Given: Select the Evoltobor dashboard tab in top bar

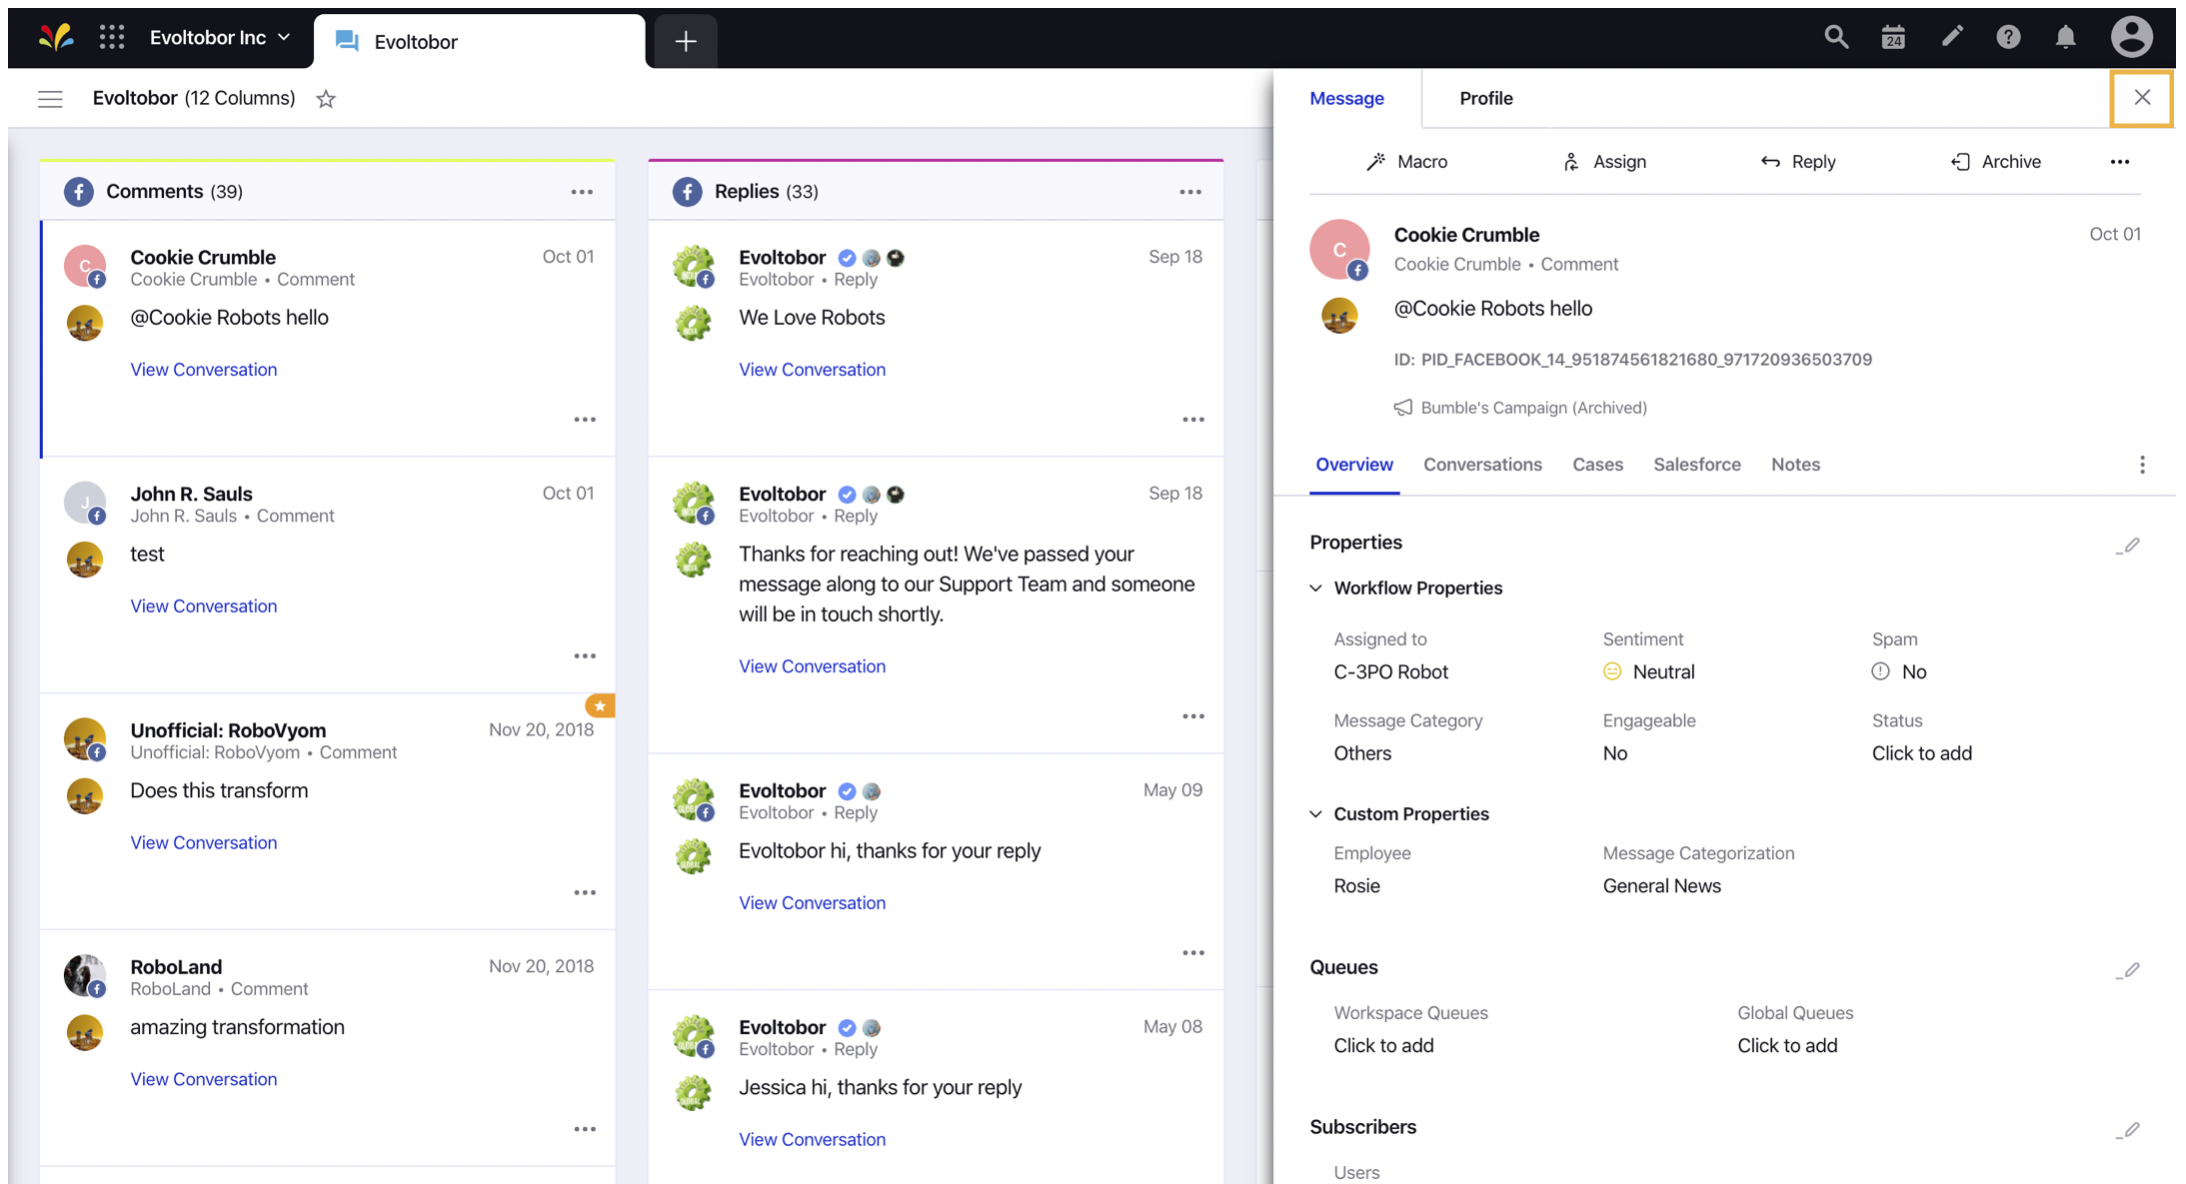Looking at the screenshot, I should tap(480, 41).
